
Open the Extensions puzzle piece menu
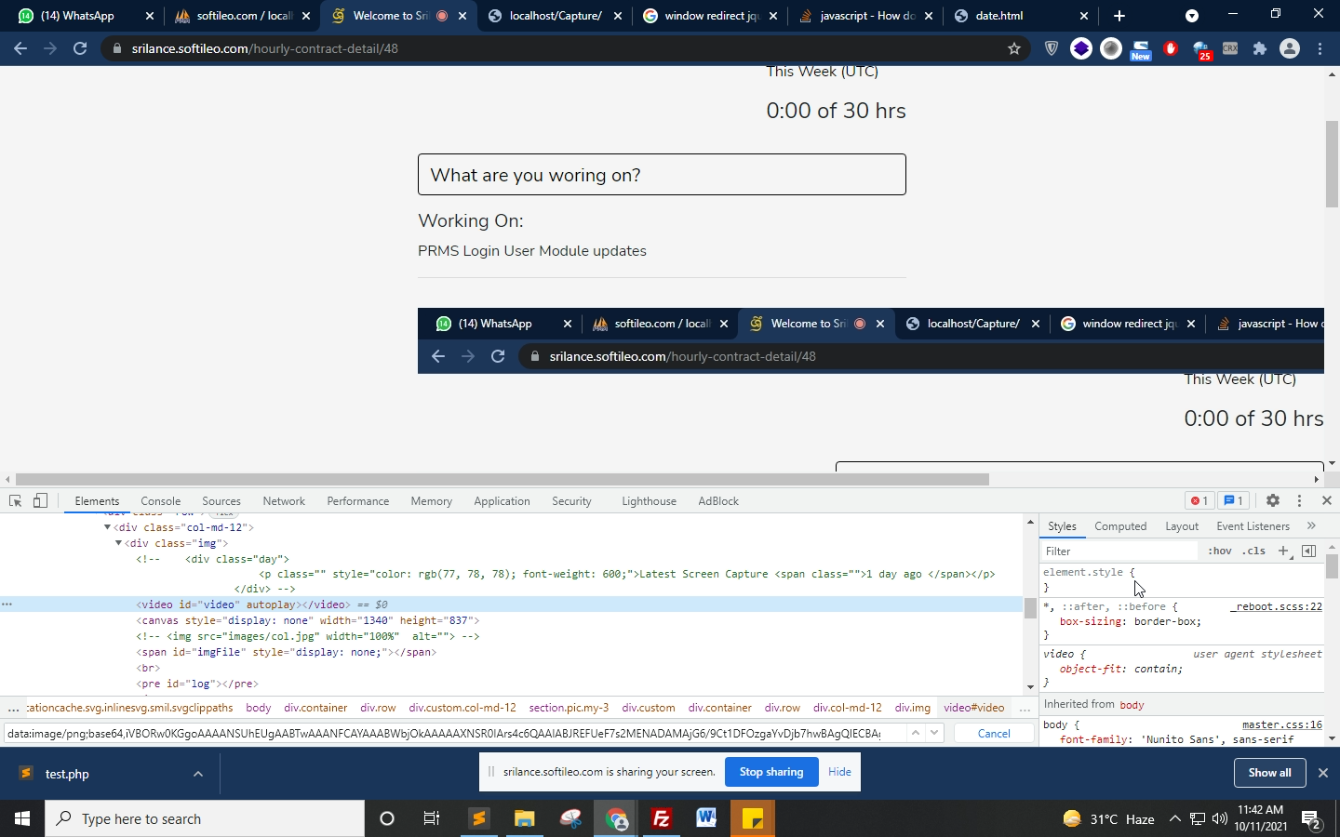tap(1260, 48)
